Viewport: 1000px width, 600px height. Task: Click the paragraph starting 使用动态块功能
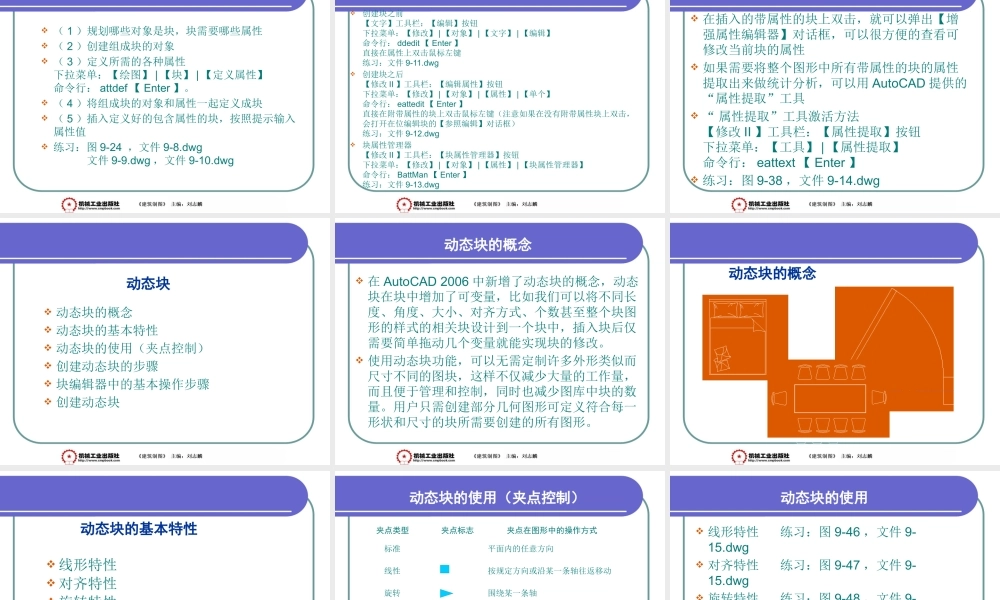click(502, 391)
